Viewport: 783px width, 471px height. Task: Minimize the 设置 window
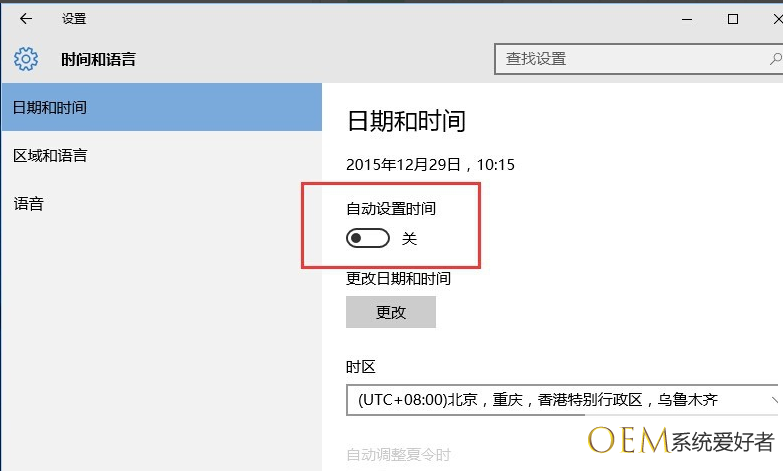tap(685, 18)
